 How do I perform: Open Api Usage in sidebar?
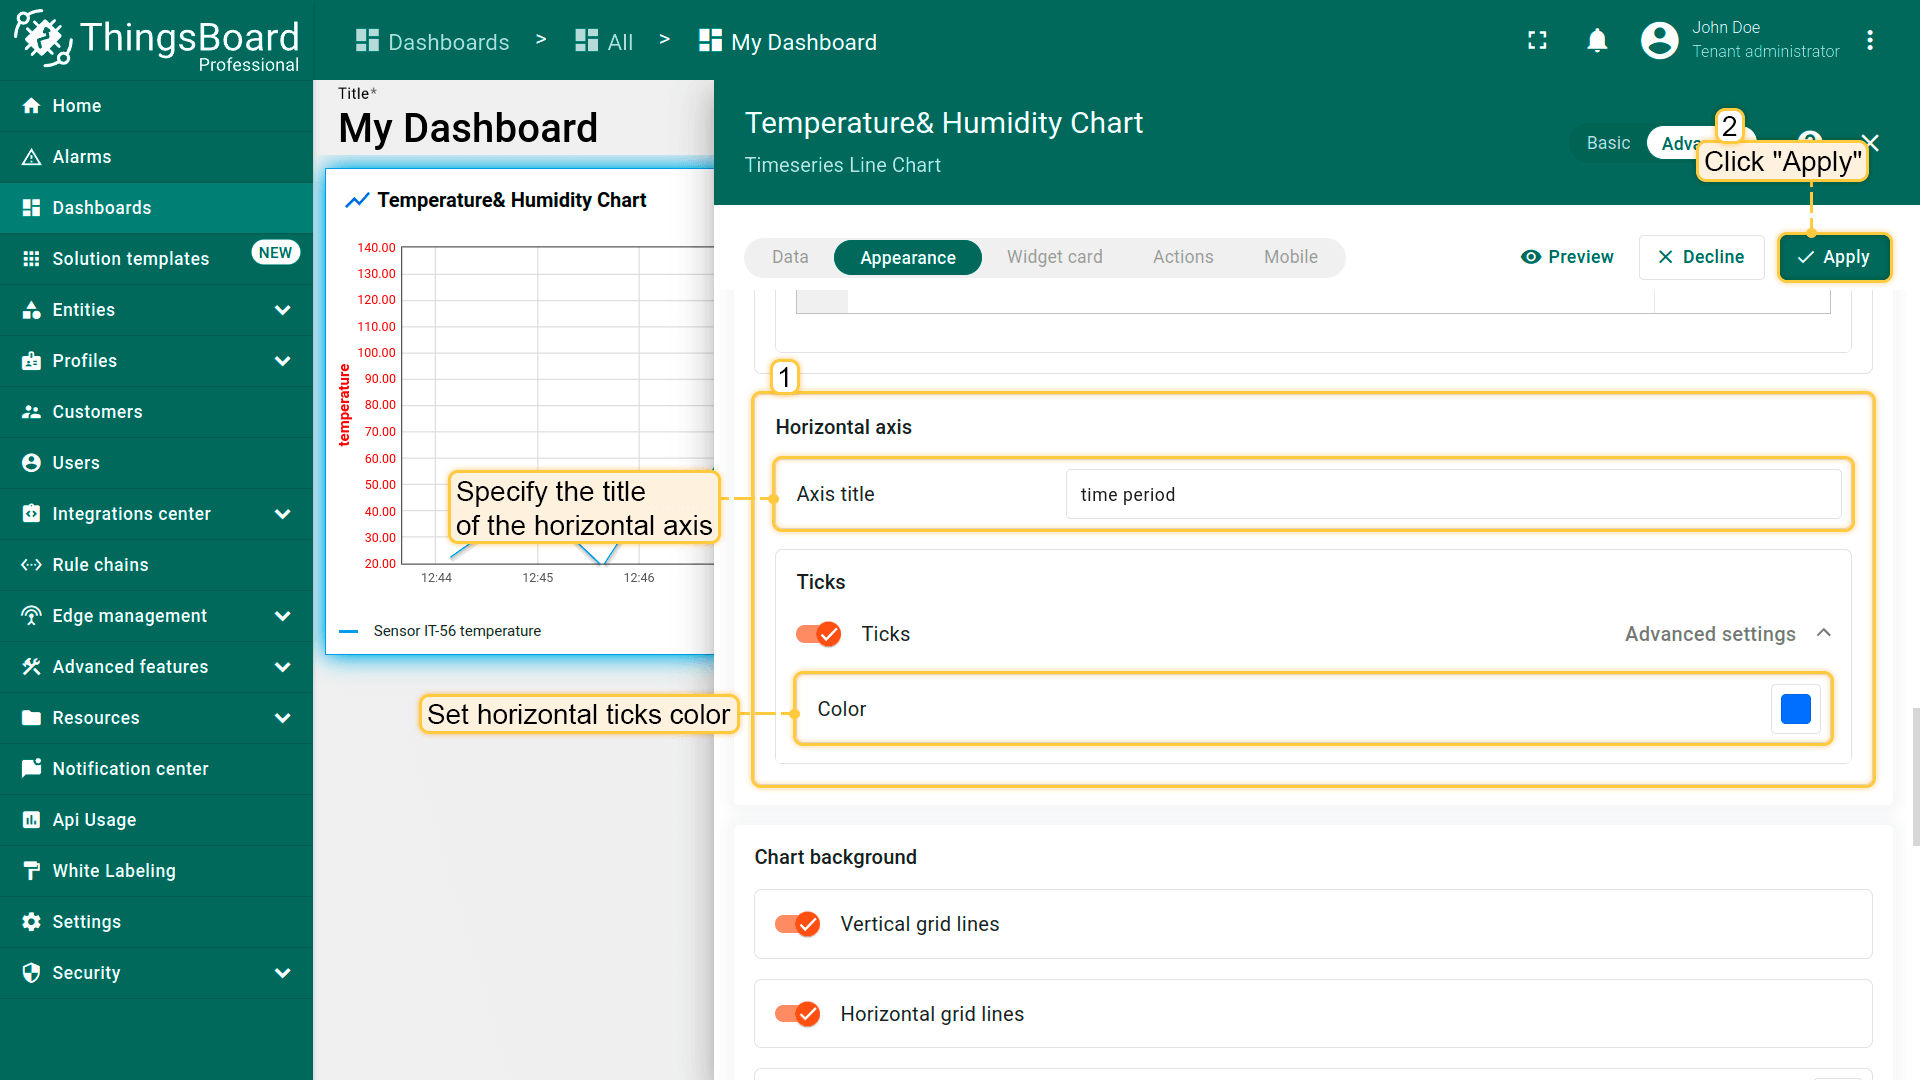coord(94,820)
